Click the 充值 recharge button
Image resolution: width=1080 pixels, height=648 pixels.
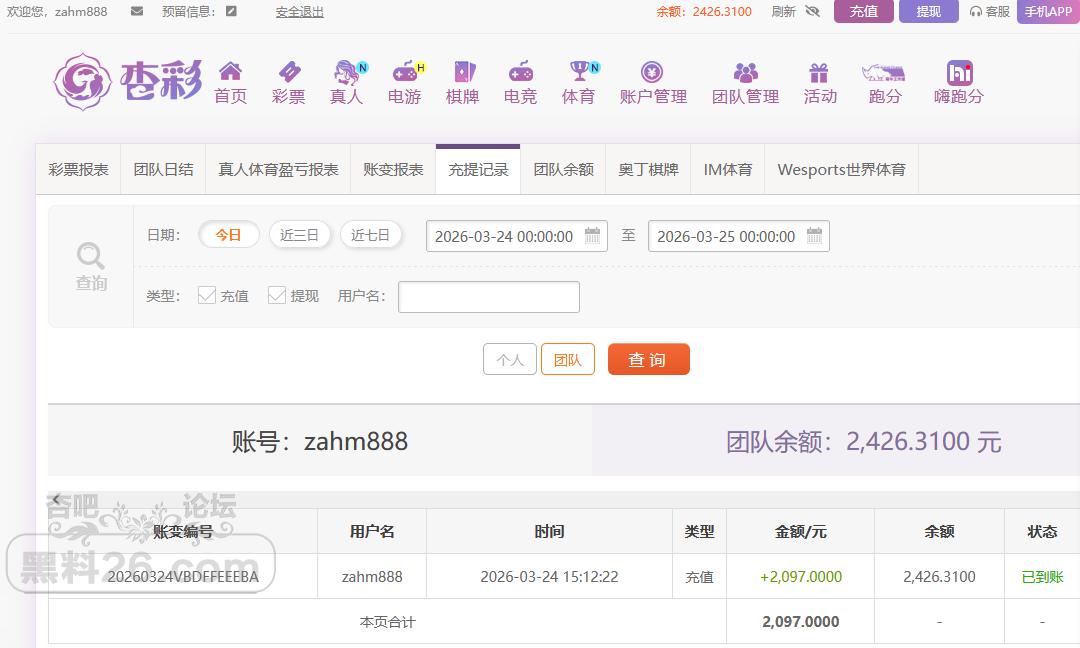864,11
